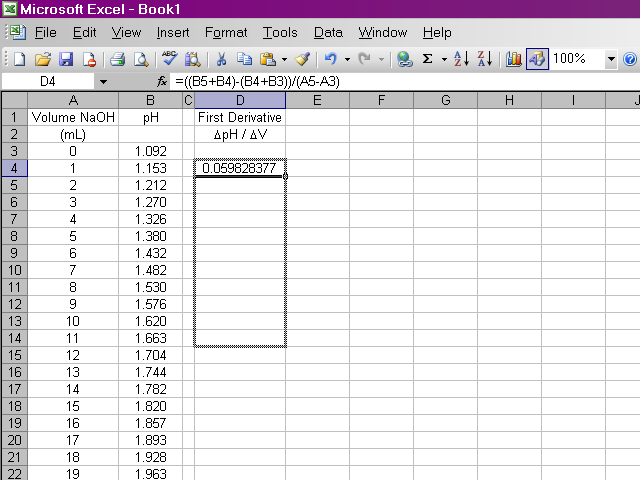The width and height of the screenshot is (640, 480).
Task: Select the Format Painter brush icon
Action: click(x=302, y=60)
